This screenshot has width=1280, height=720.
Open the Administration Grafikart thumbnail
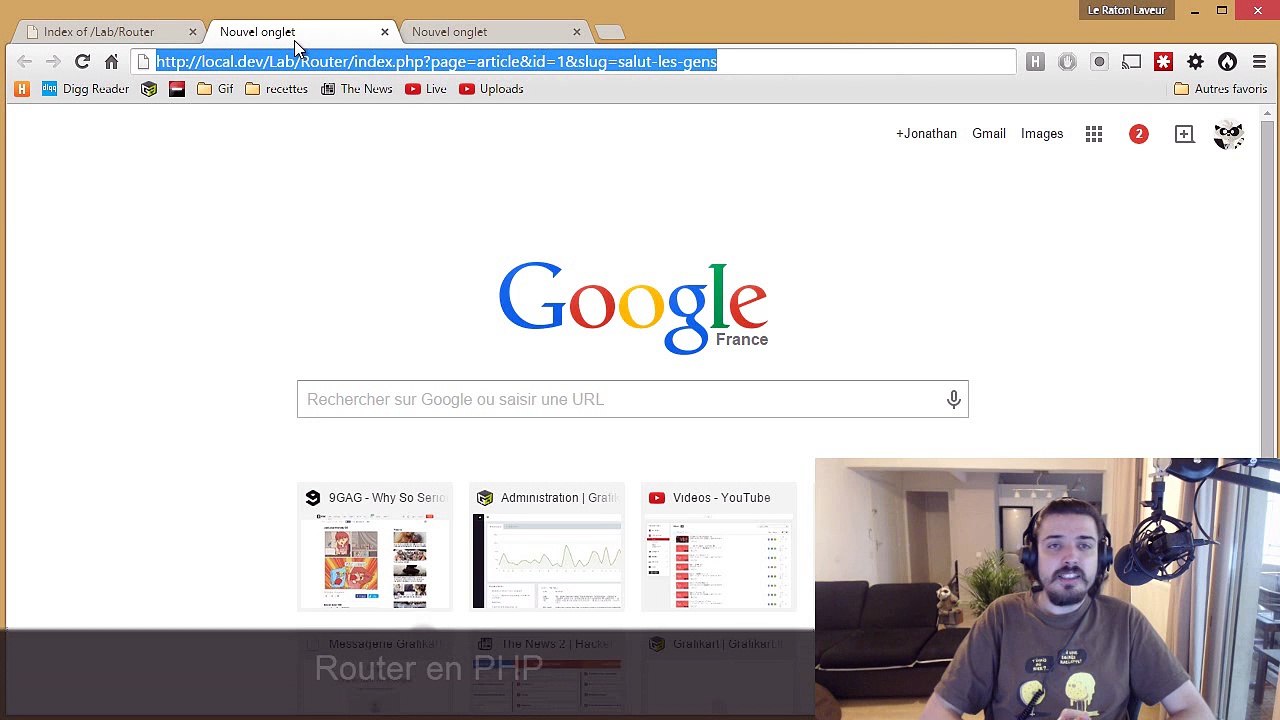(x=547, y=548)
